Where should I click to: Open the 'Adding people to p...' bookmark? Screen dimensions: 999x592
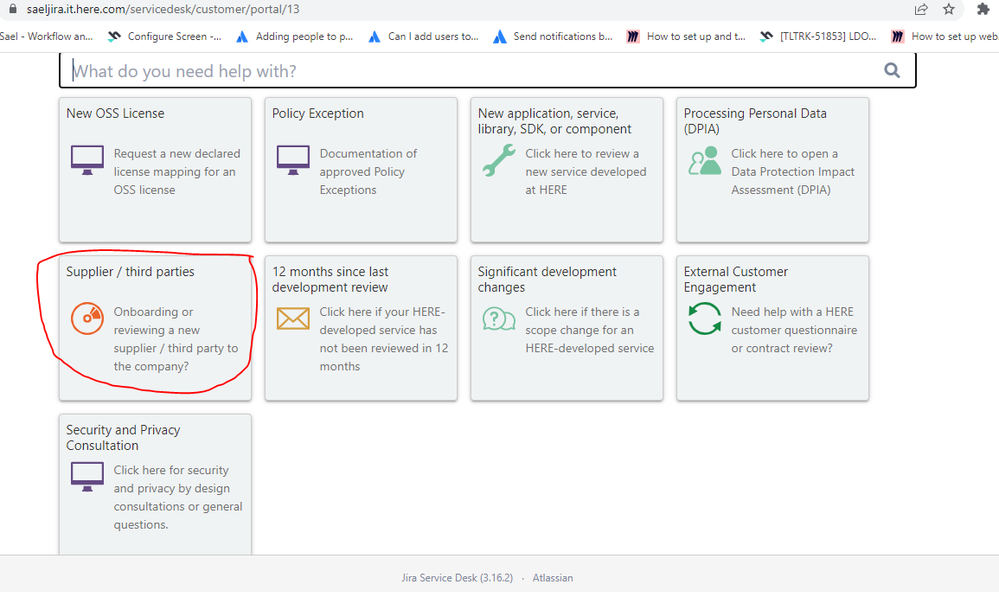click(294, 36)
